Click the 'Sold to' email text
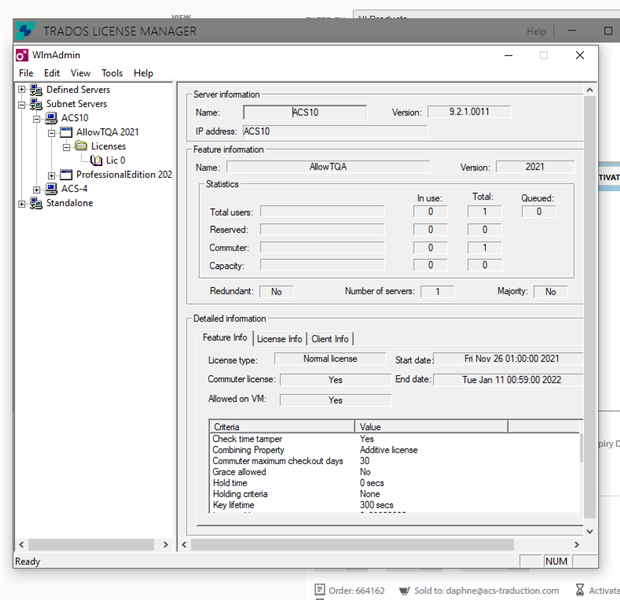This screenshot has height=600, width=620. coord(487,591)
